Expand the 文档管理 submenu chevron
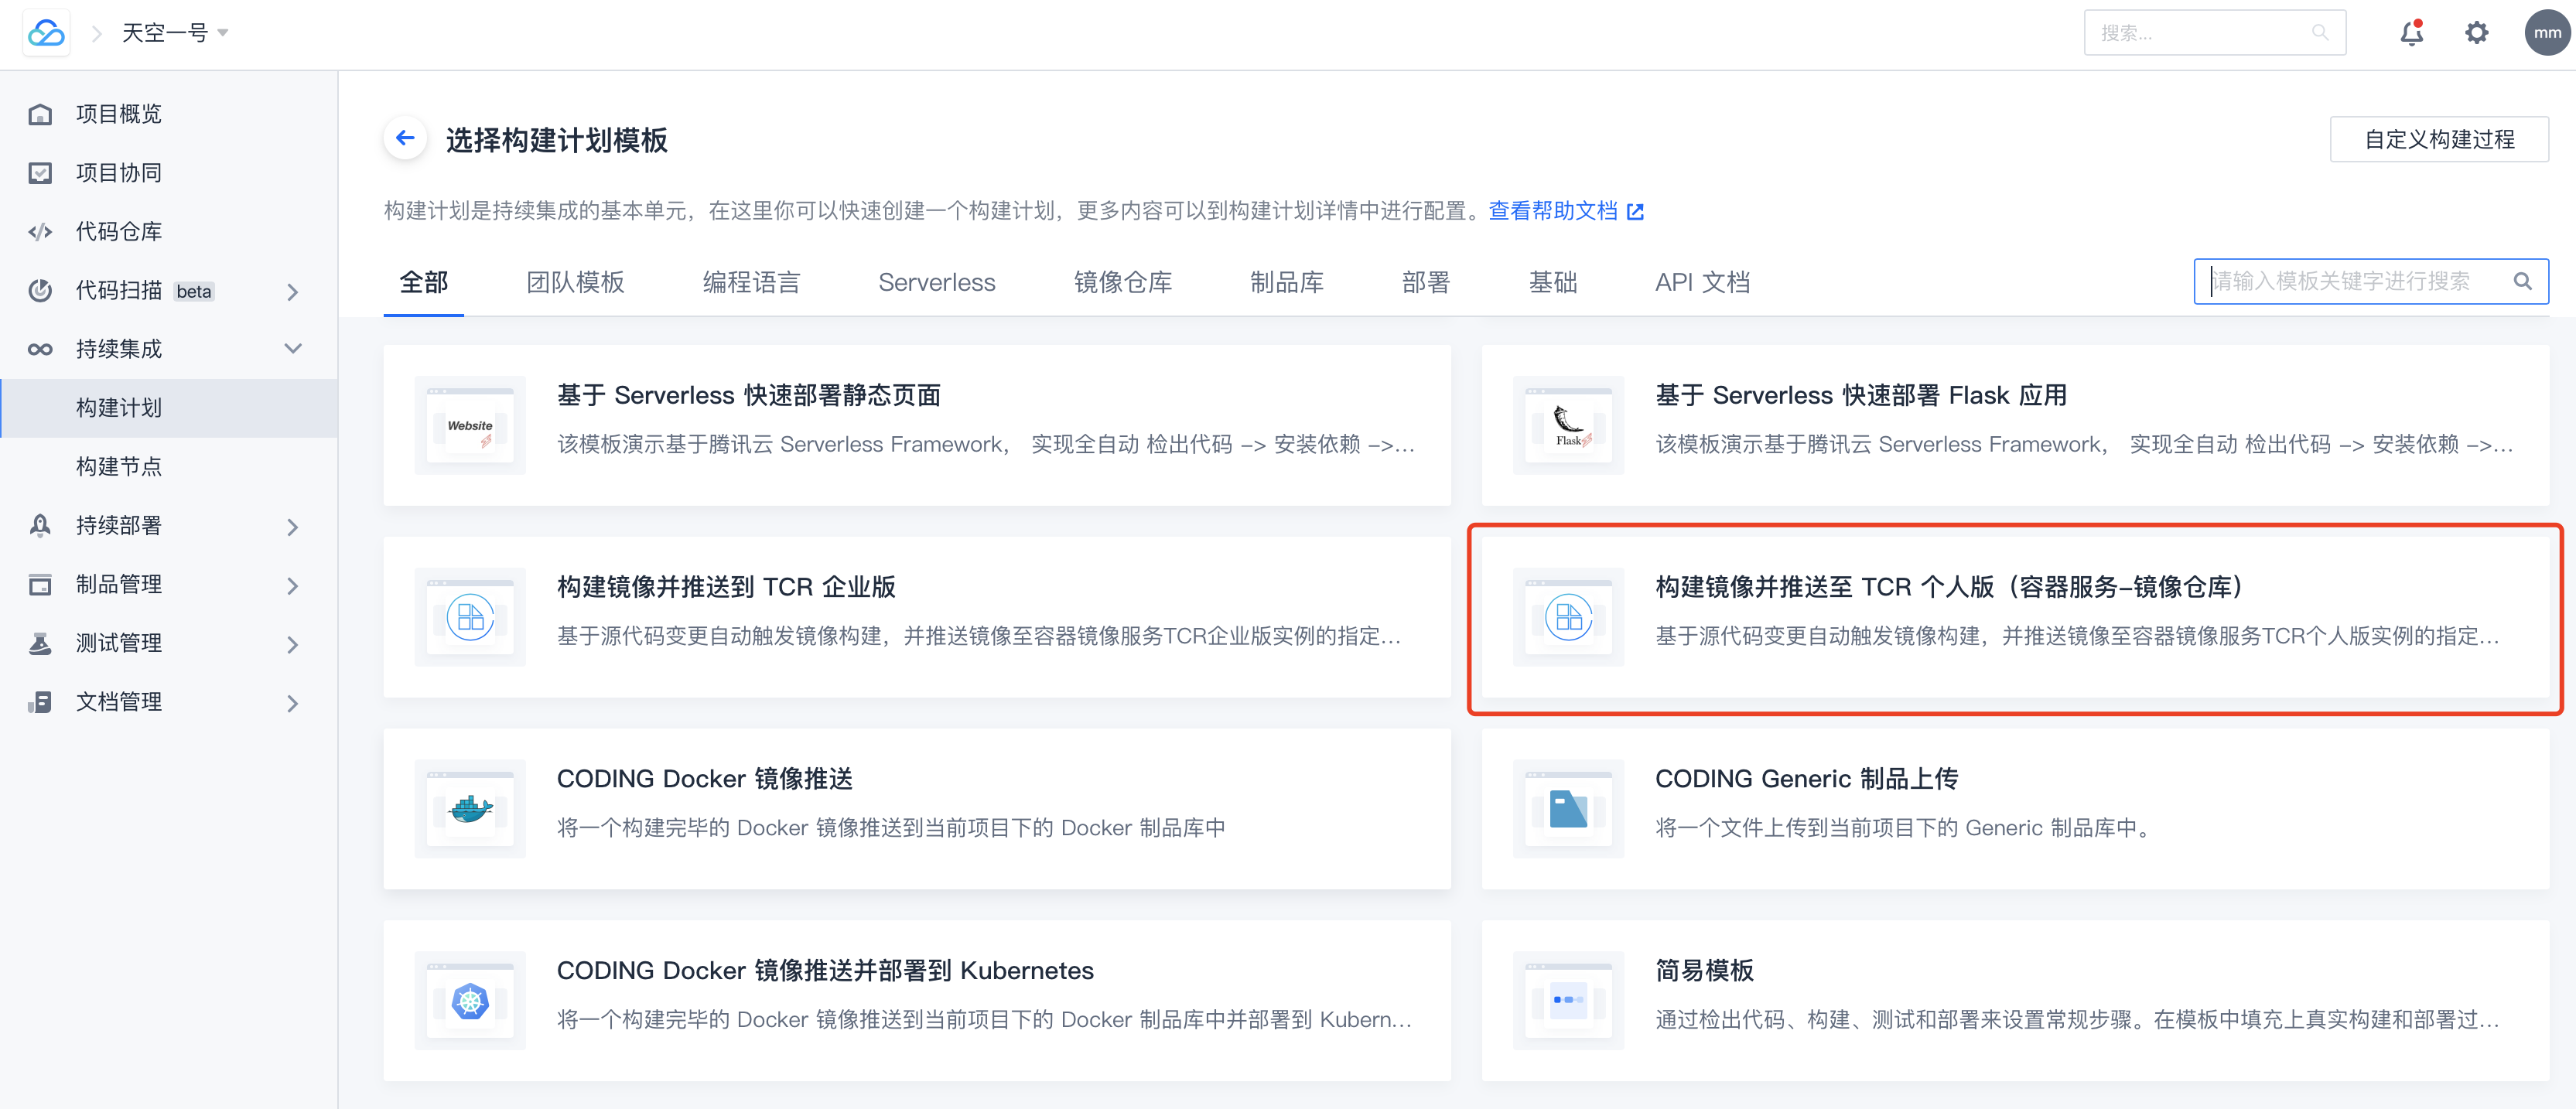The image size is (2576, 1109). [x=292, y=704]
